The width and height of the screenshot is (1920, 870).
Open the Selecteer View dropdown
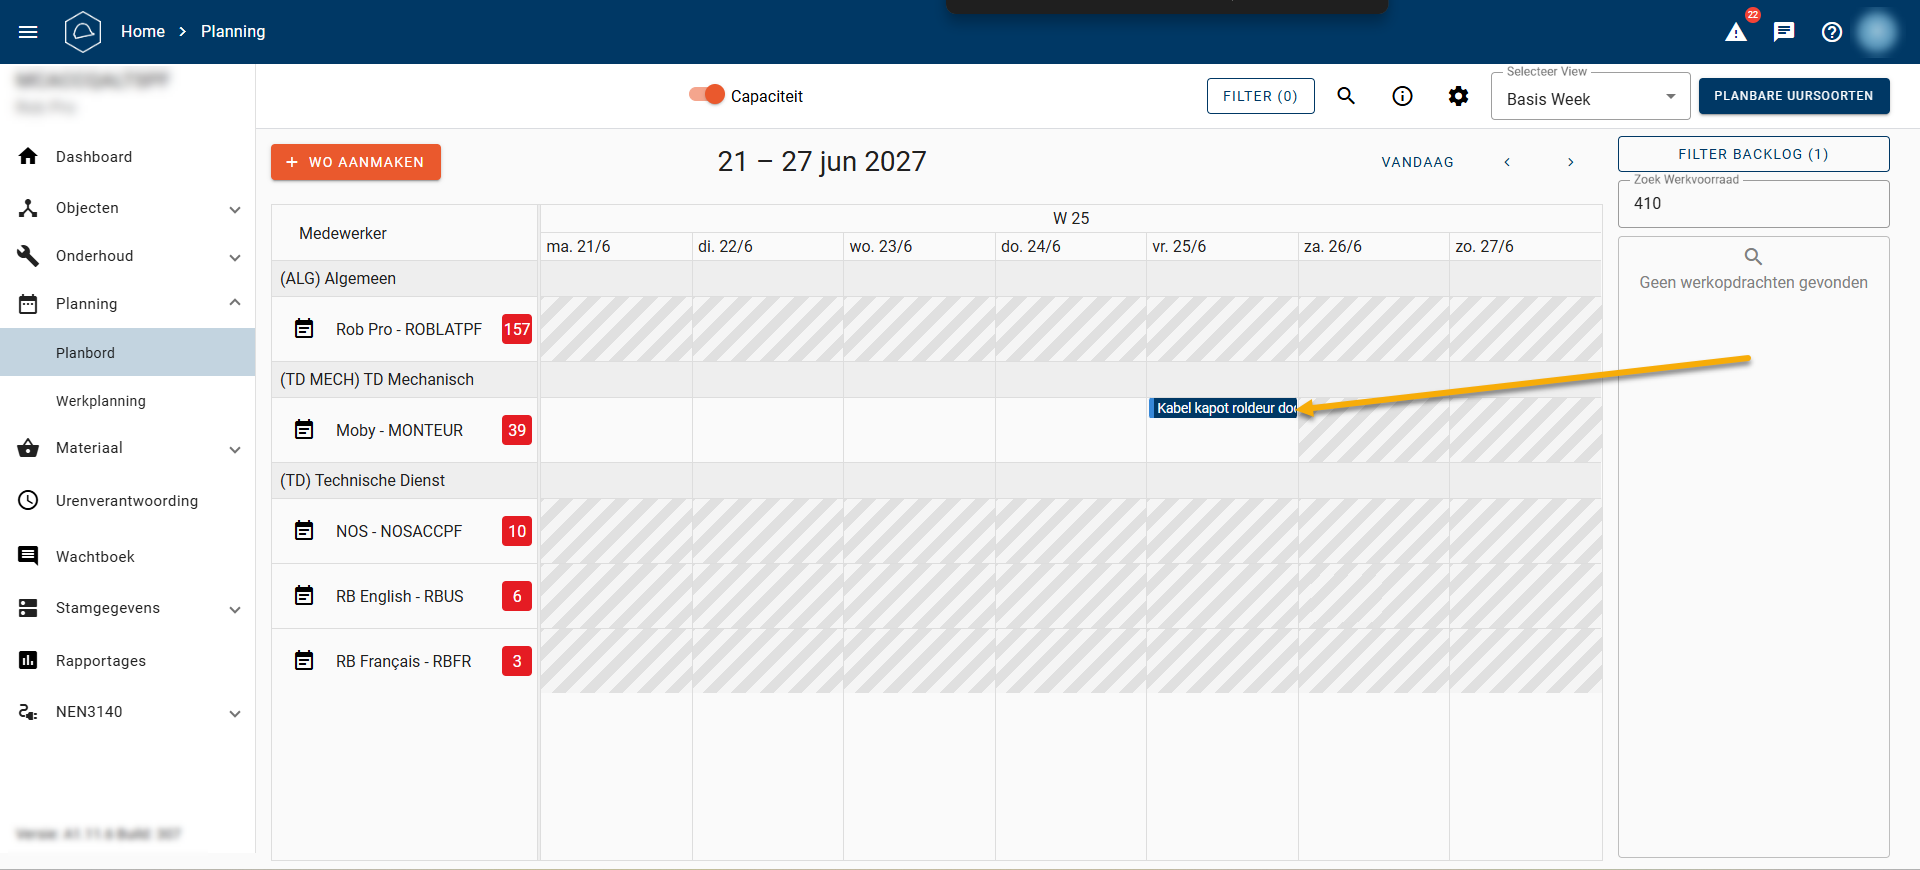[1590, 98]
